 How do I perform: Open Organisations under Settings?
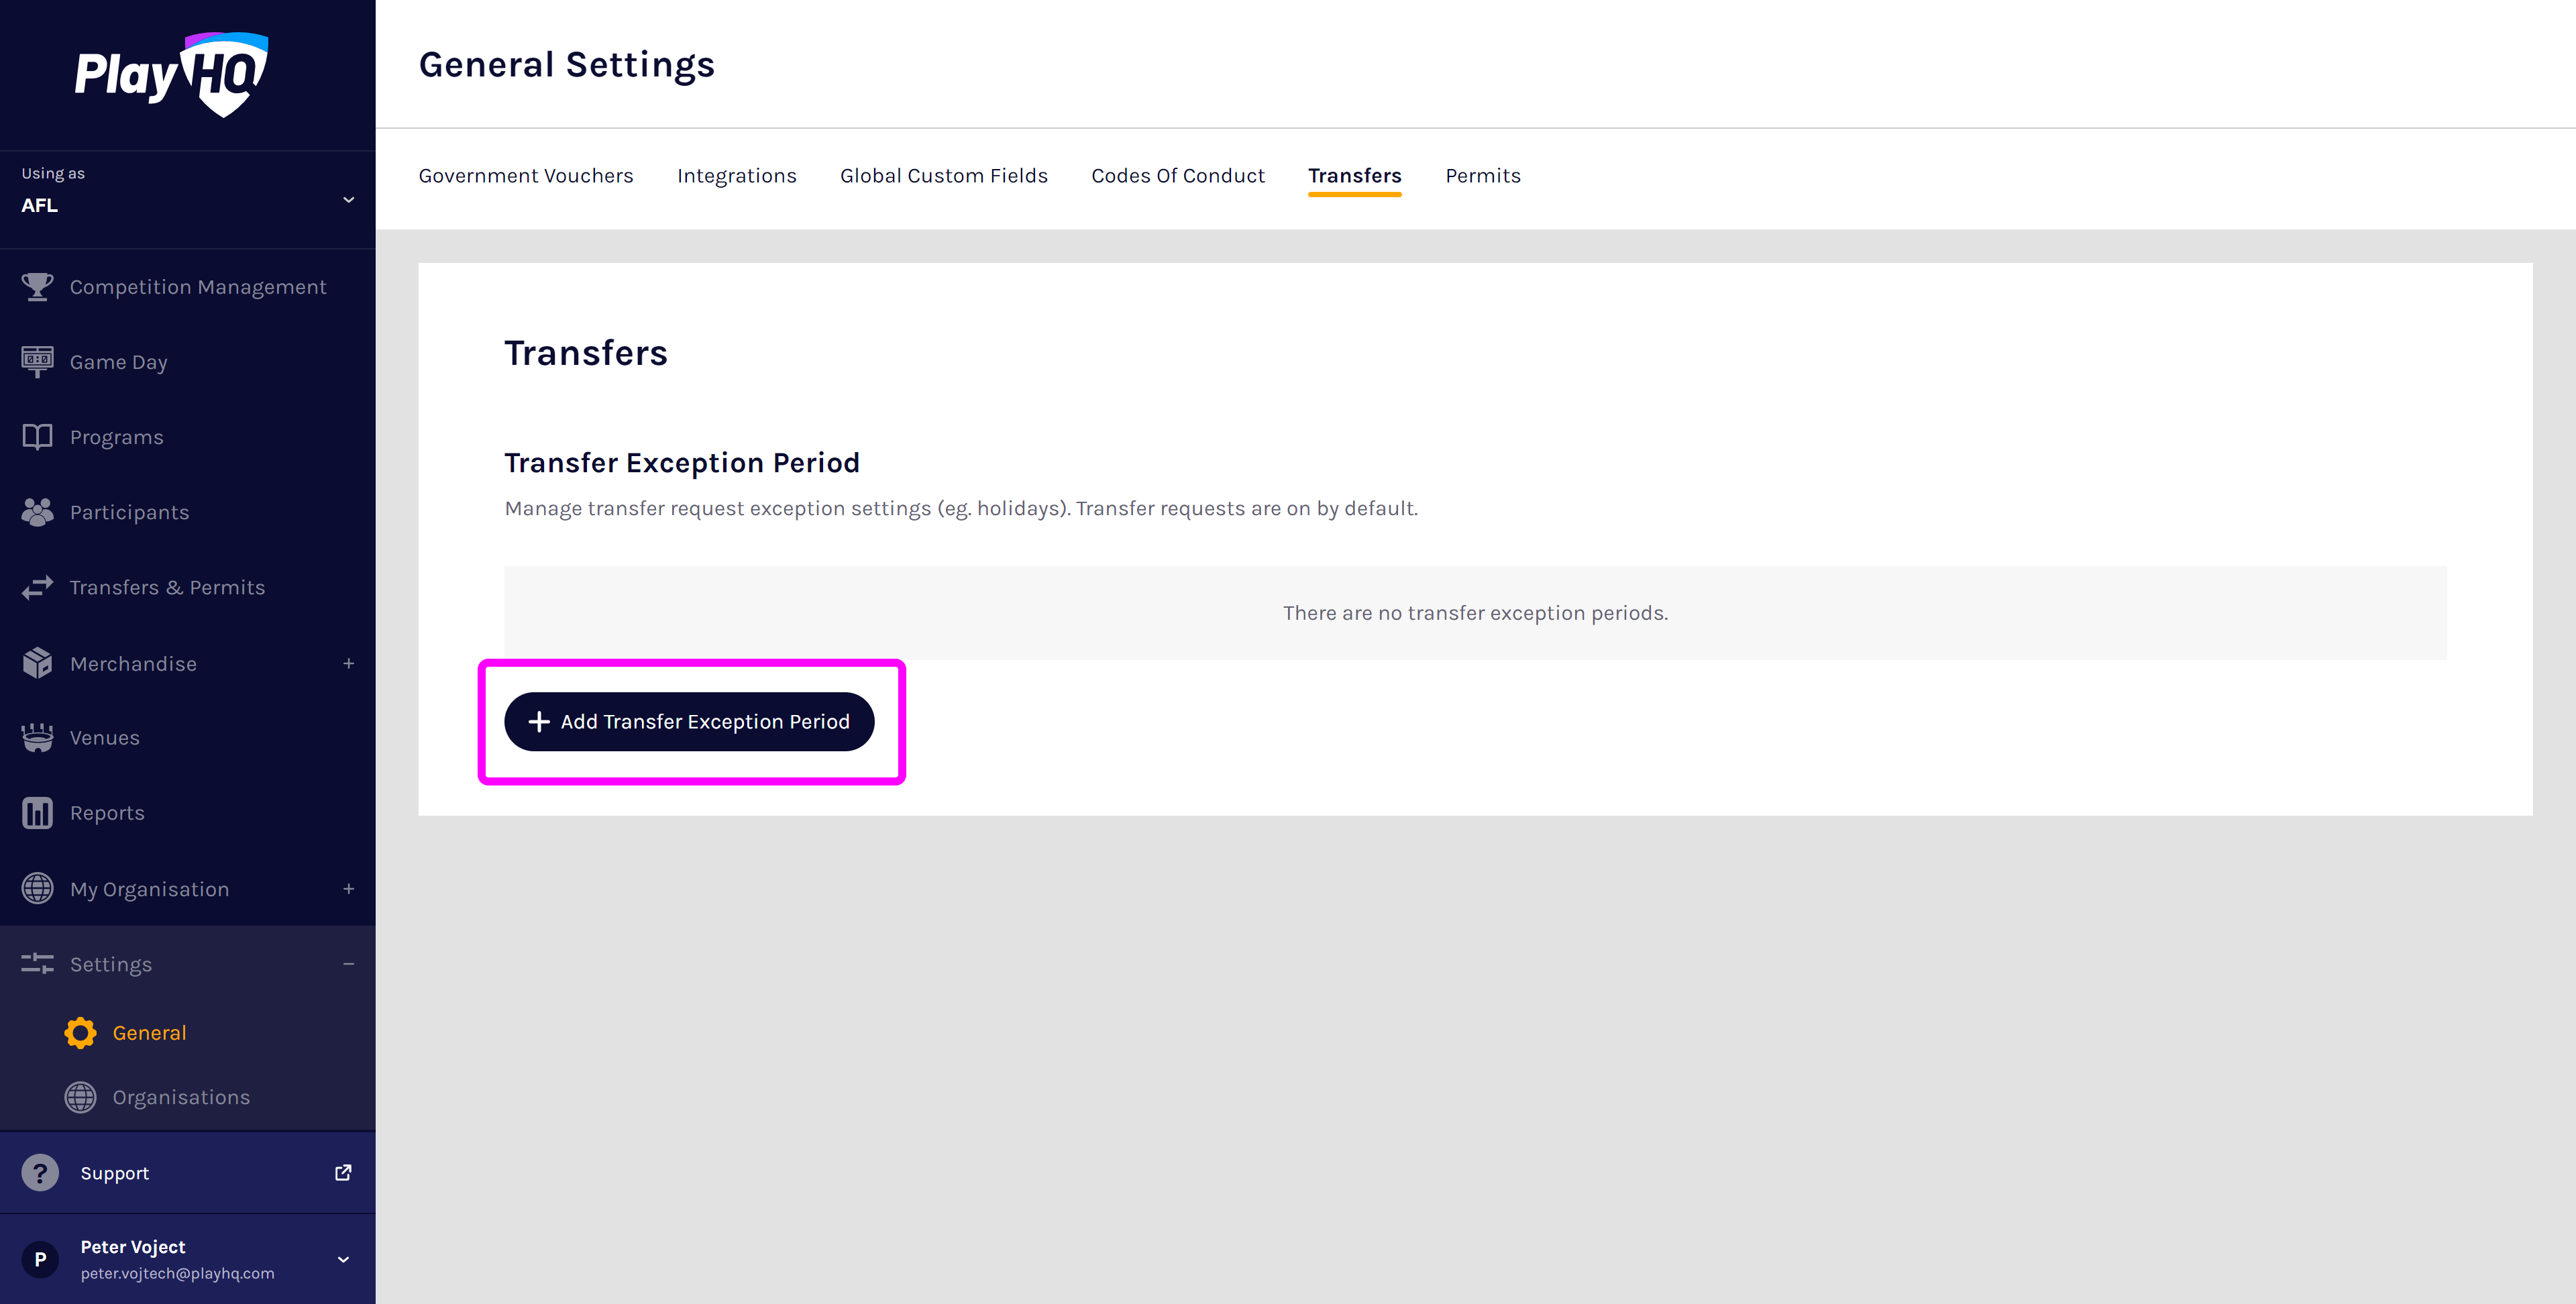coord(180,1097)
